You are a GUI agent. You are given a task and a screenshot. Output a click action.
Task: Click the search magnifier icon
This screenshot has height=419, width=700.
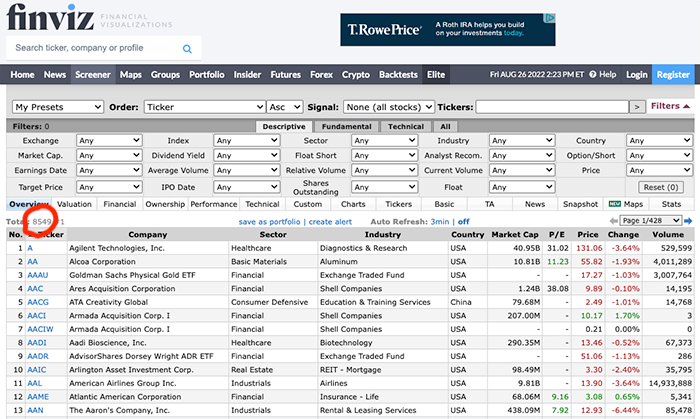(x=187, y=48)
